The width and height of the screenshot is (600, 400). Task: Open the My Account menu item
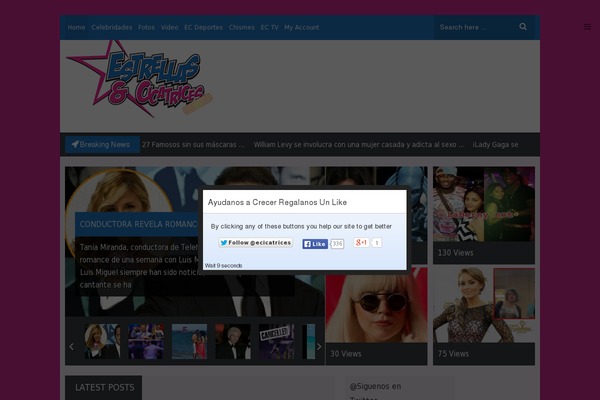point(302,28)
